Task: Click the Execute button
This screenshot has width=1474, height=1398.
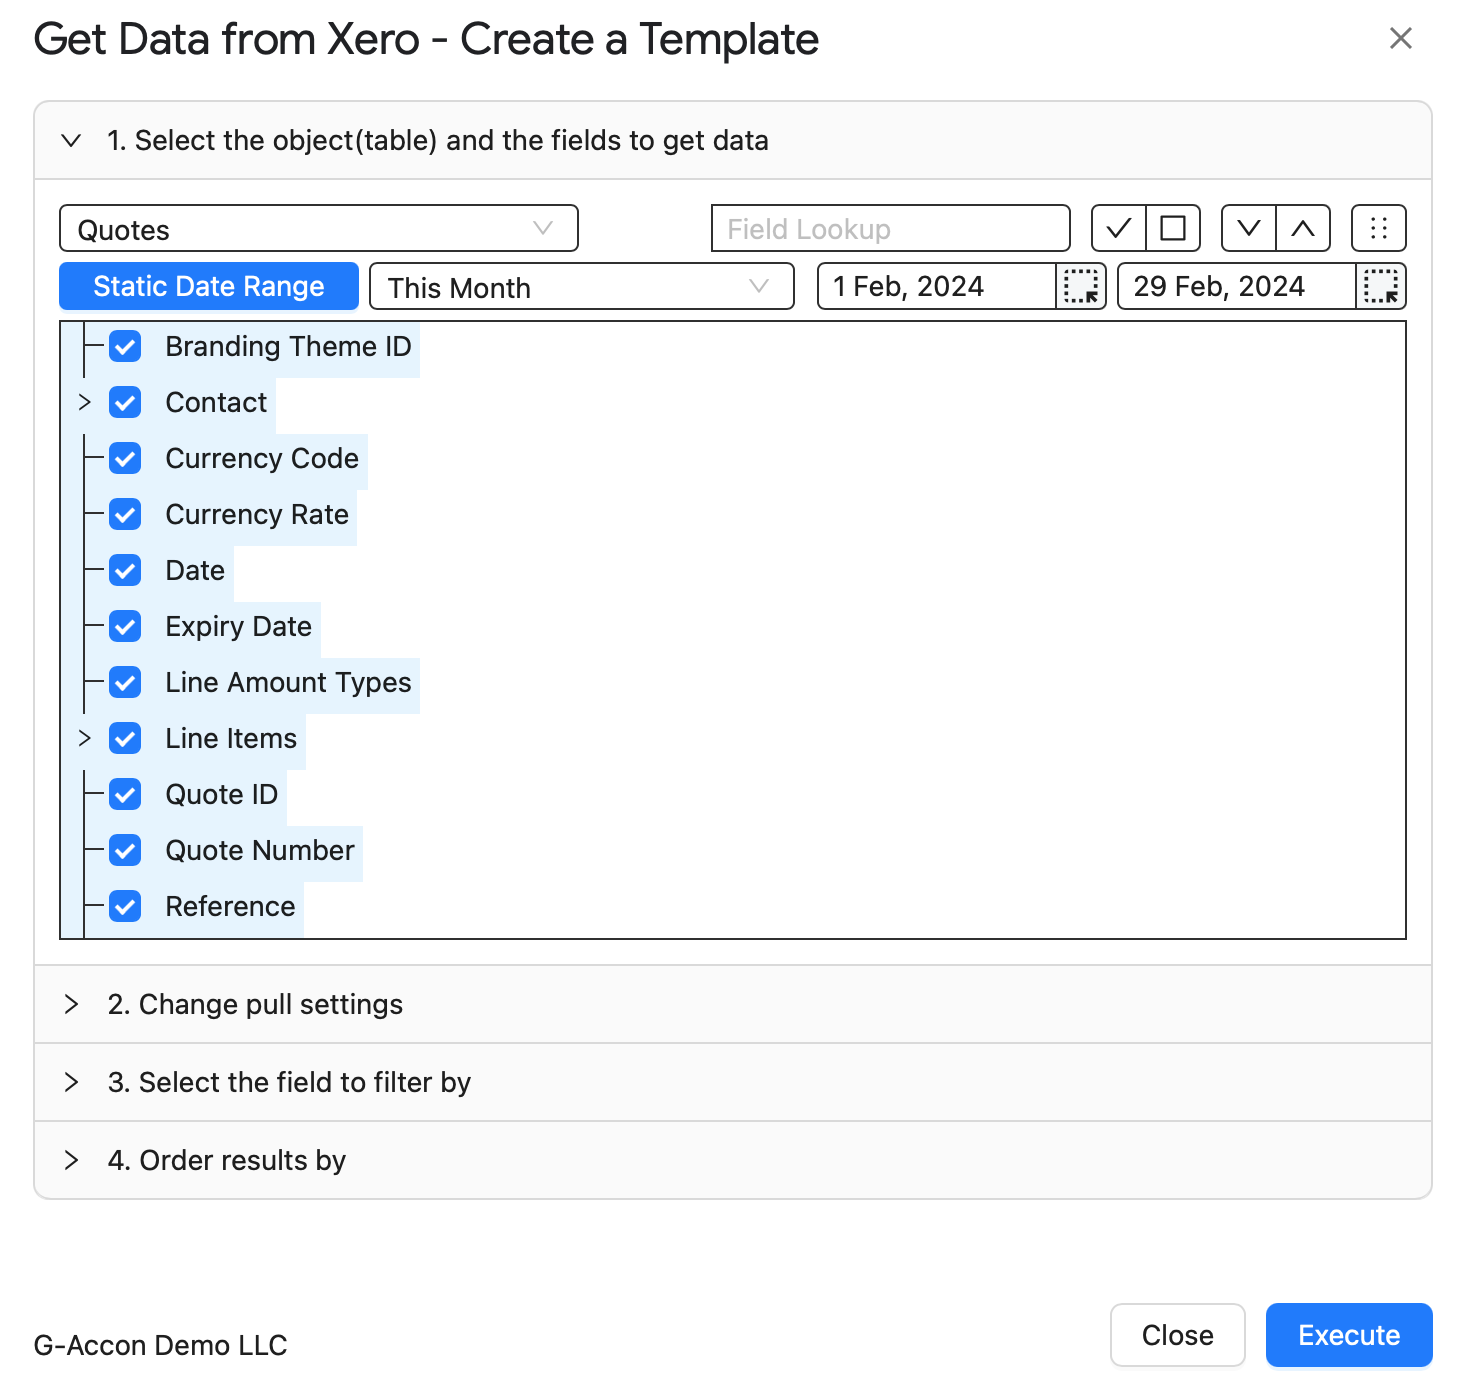Action: pos(1349,1335)
